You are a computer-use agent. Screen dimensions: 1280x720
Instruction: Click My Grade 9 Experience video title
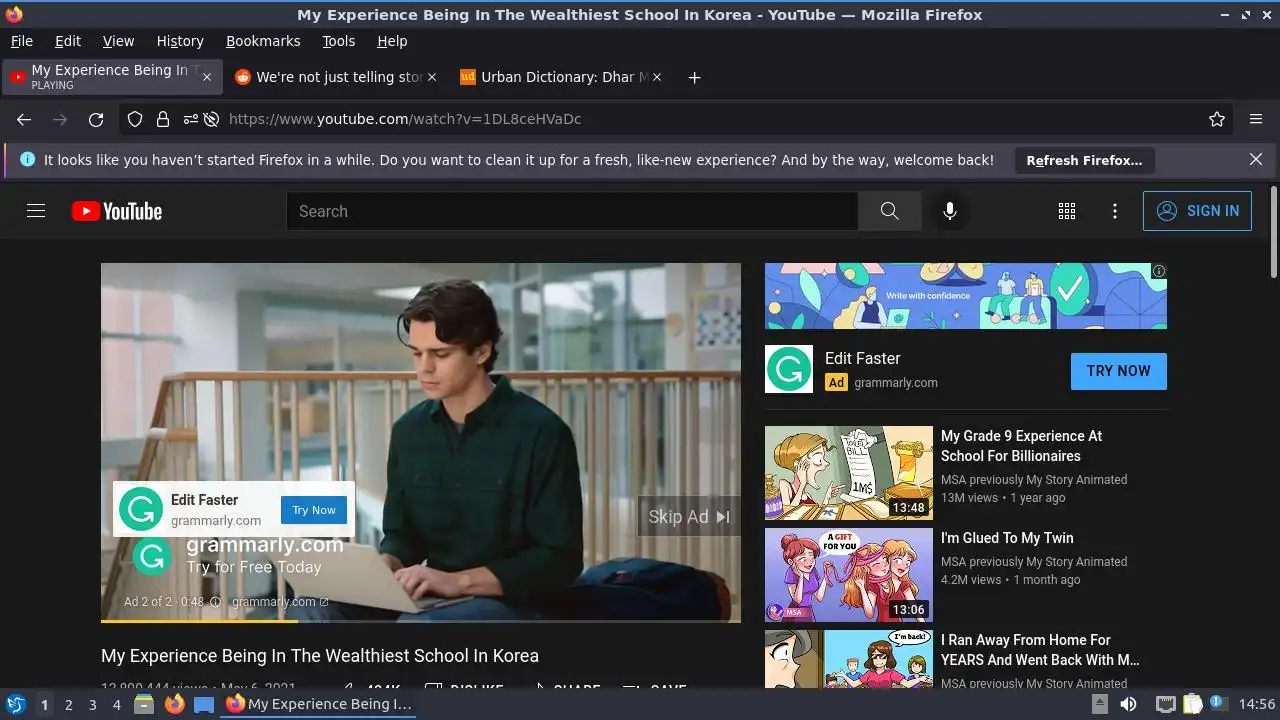1021,446
